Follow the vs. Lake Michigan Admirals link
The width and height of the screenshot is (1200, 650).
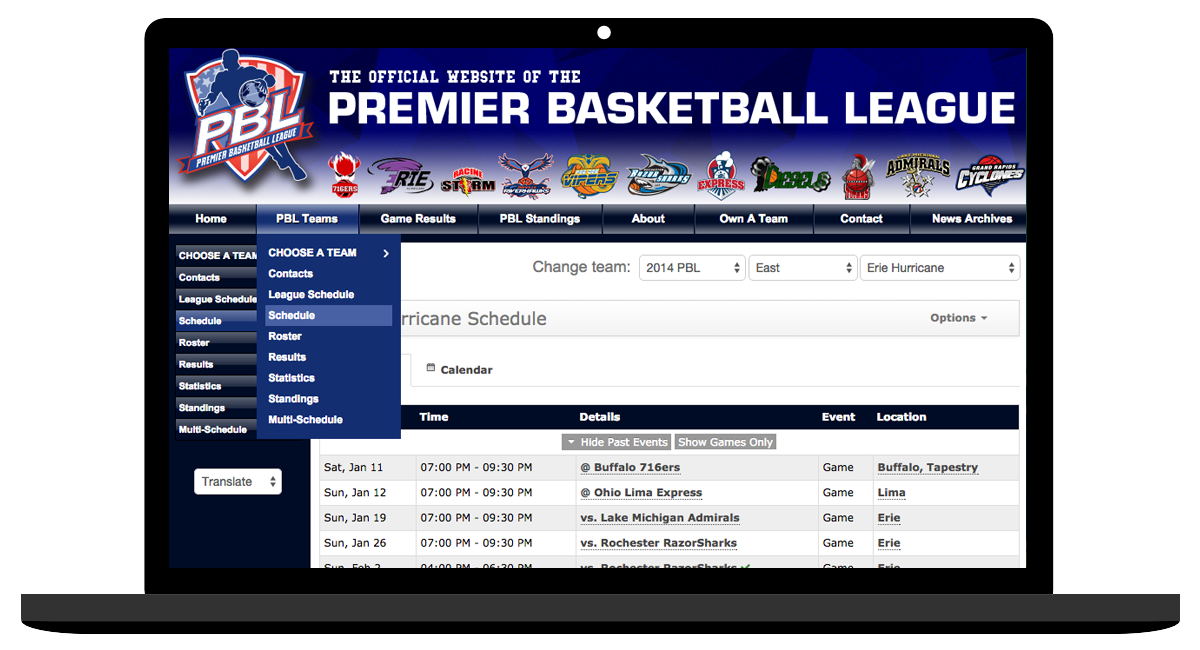pos(660,518)
